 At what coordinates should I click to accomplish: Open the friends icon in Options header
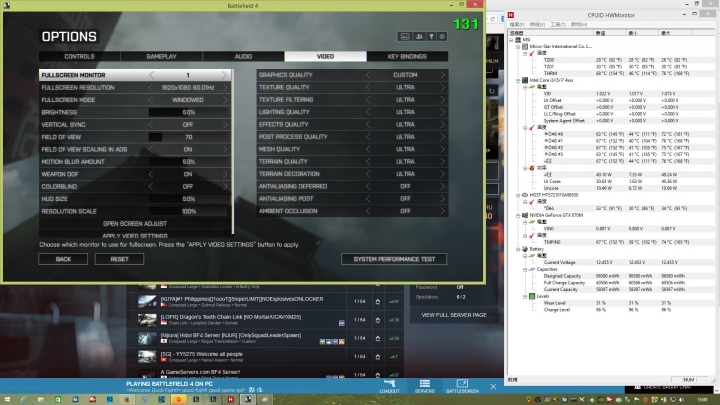coord(419,36)
